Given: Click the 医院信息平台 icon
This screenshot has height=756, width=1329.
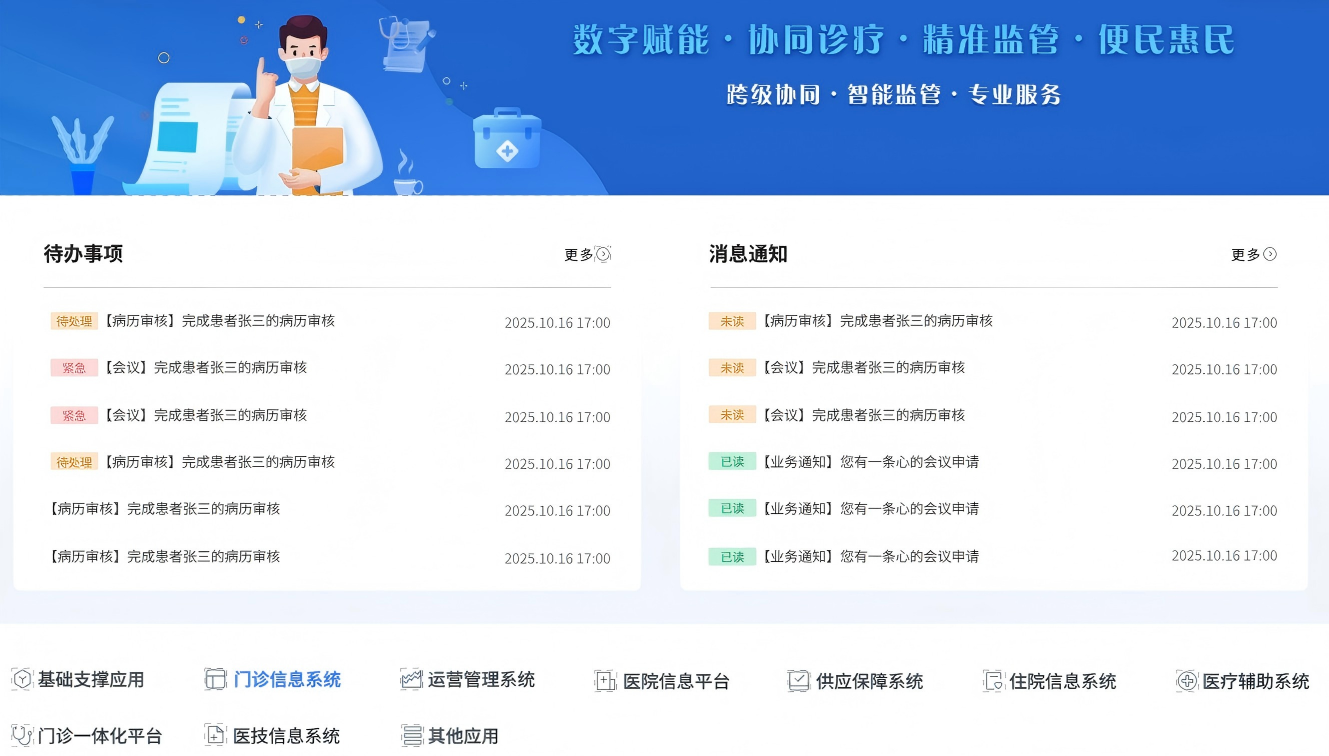Looking at the screenshot, I should coord(605,681).
